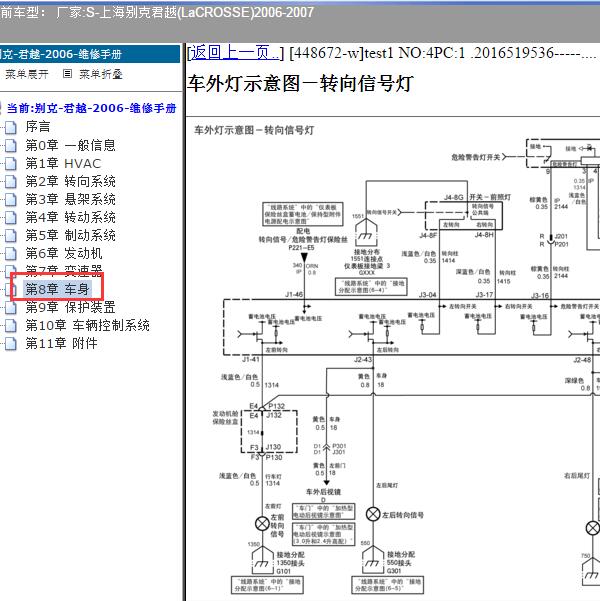Click the page icon next to 第1章 HVAC
600x601 pixels.
click(x=11, y=164)
